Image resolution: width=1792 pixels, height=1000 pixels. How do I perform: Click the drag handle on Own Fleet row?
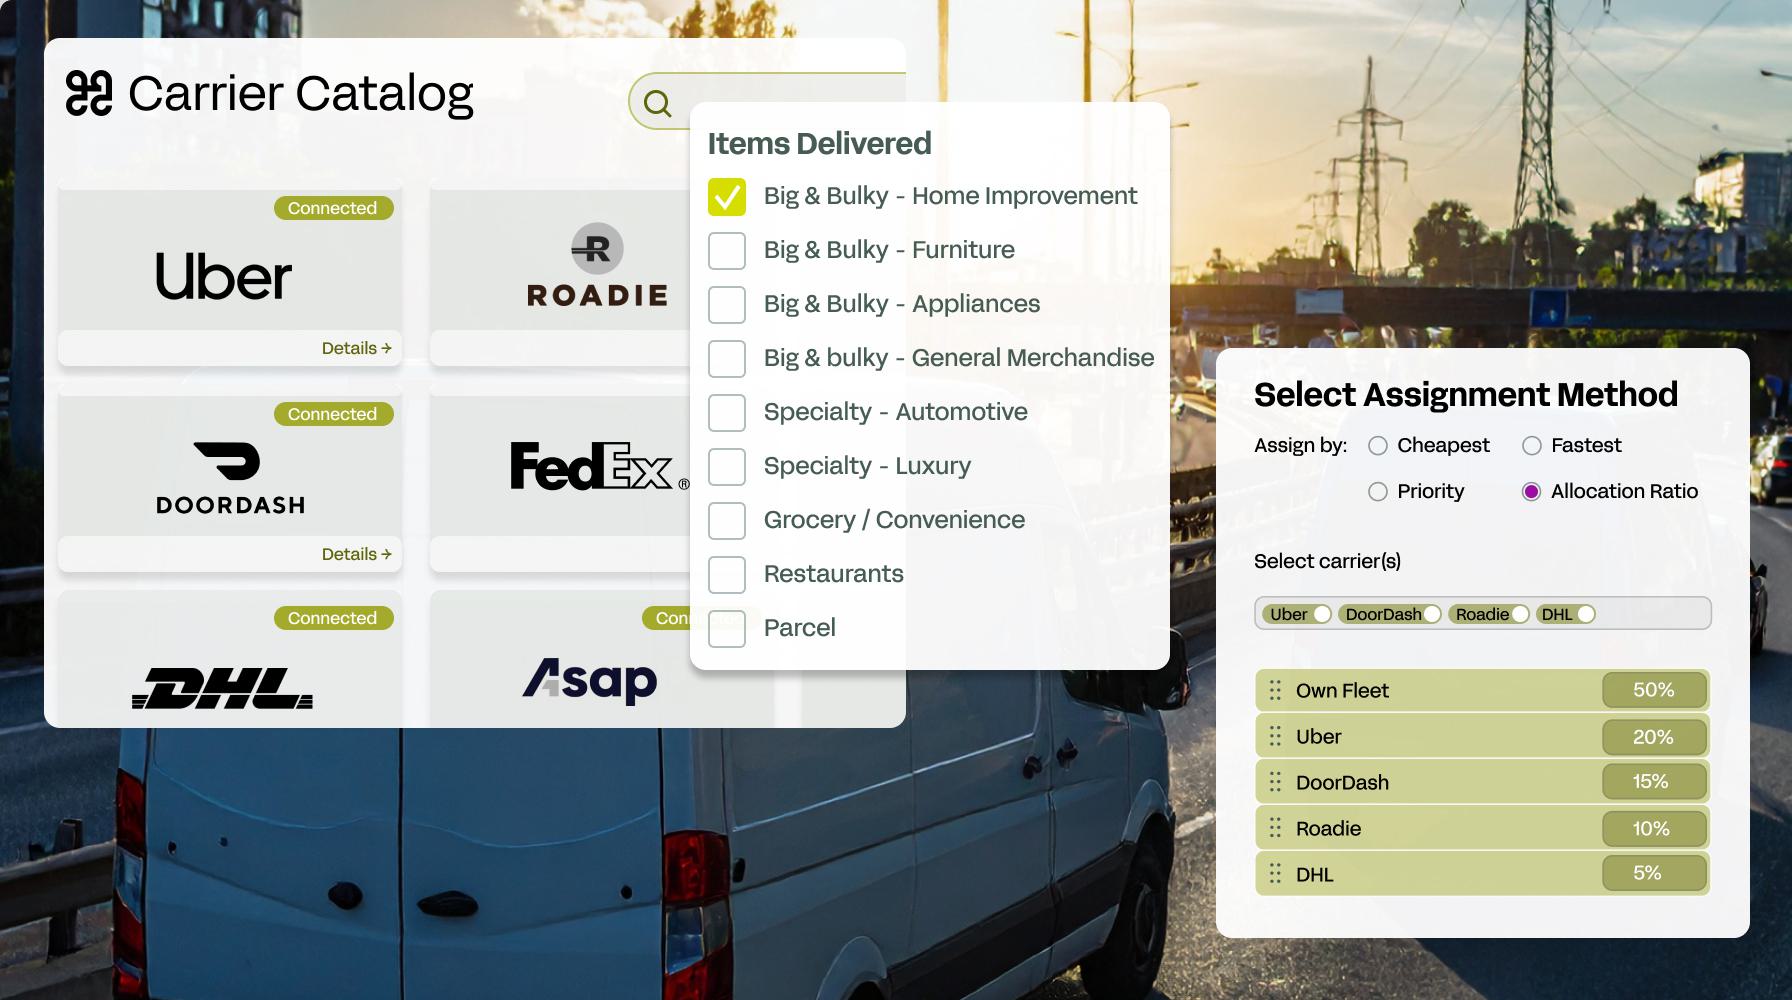click(x=1275, y=690)
